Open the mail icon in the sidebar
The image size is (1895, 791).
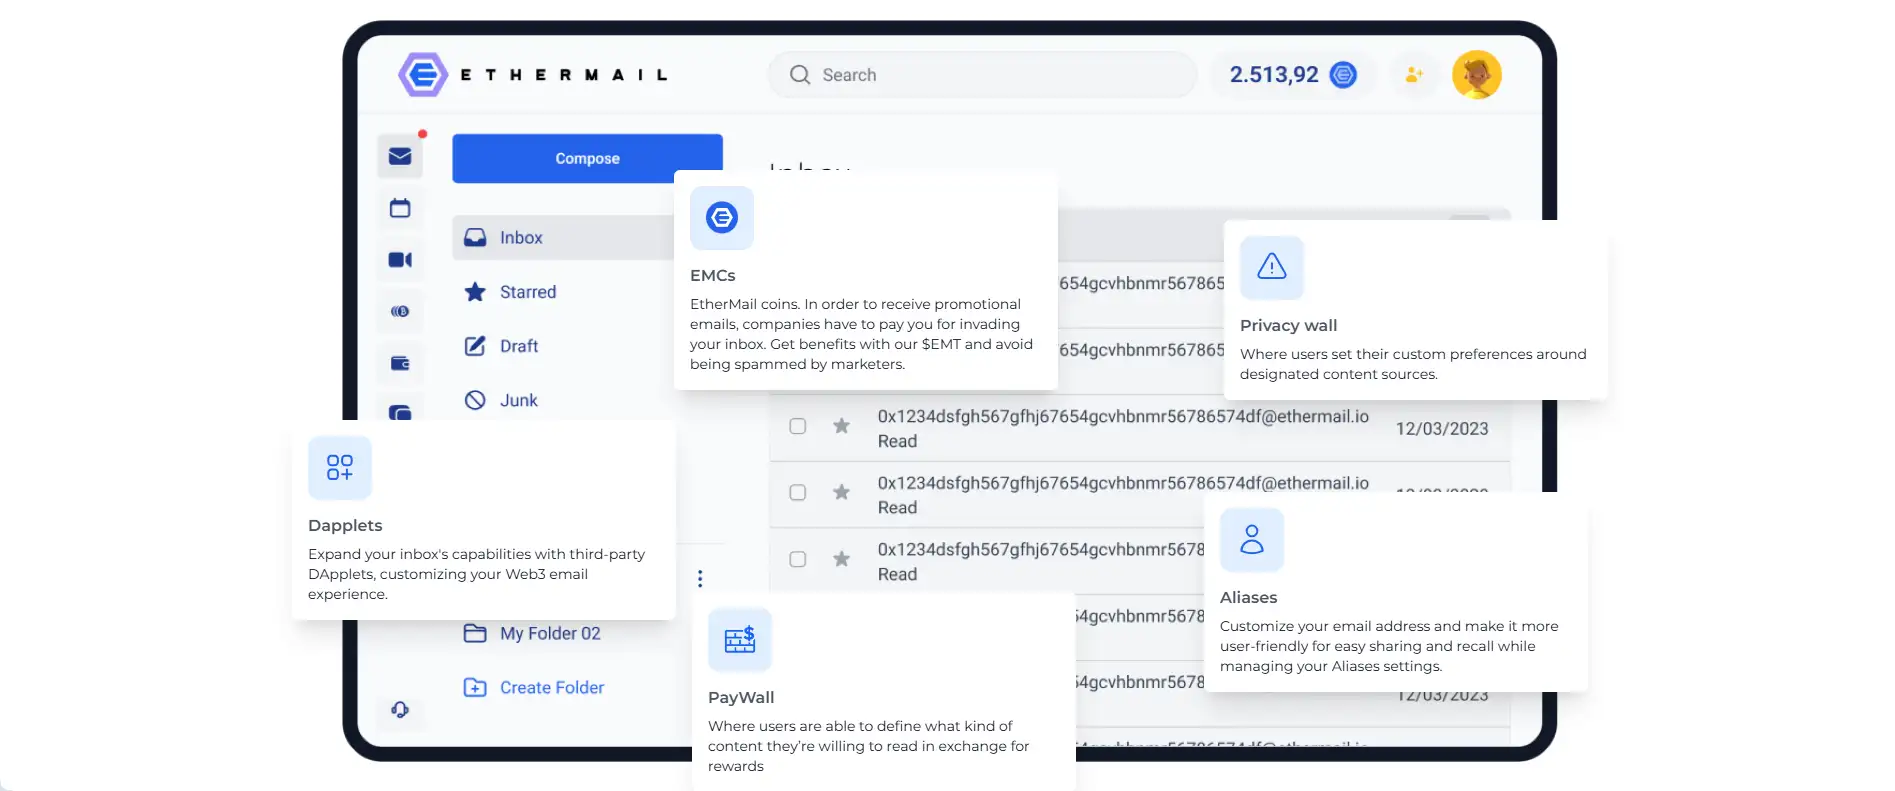tap(400, 156)
